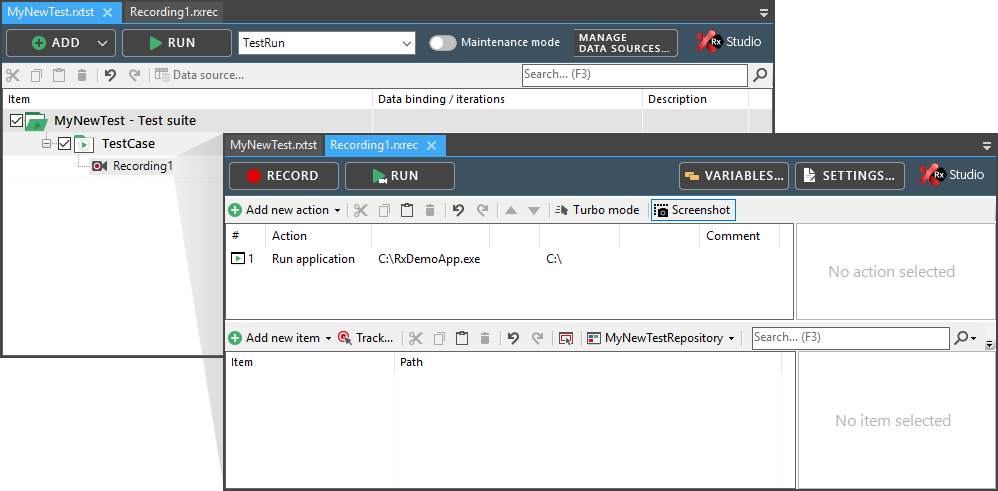The image size is (998, 491).
Task: Uncheck the TestCase checkbox
Action: (64, 144)
